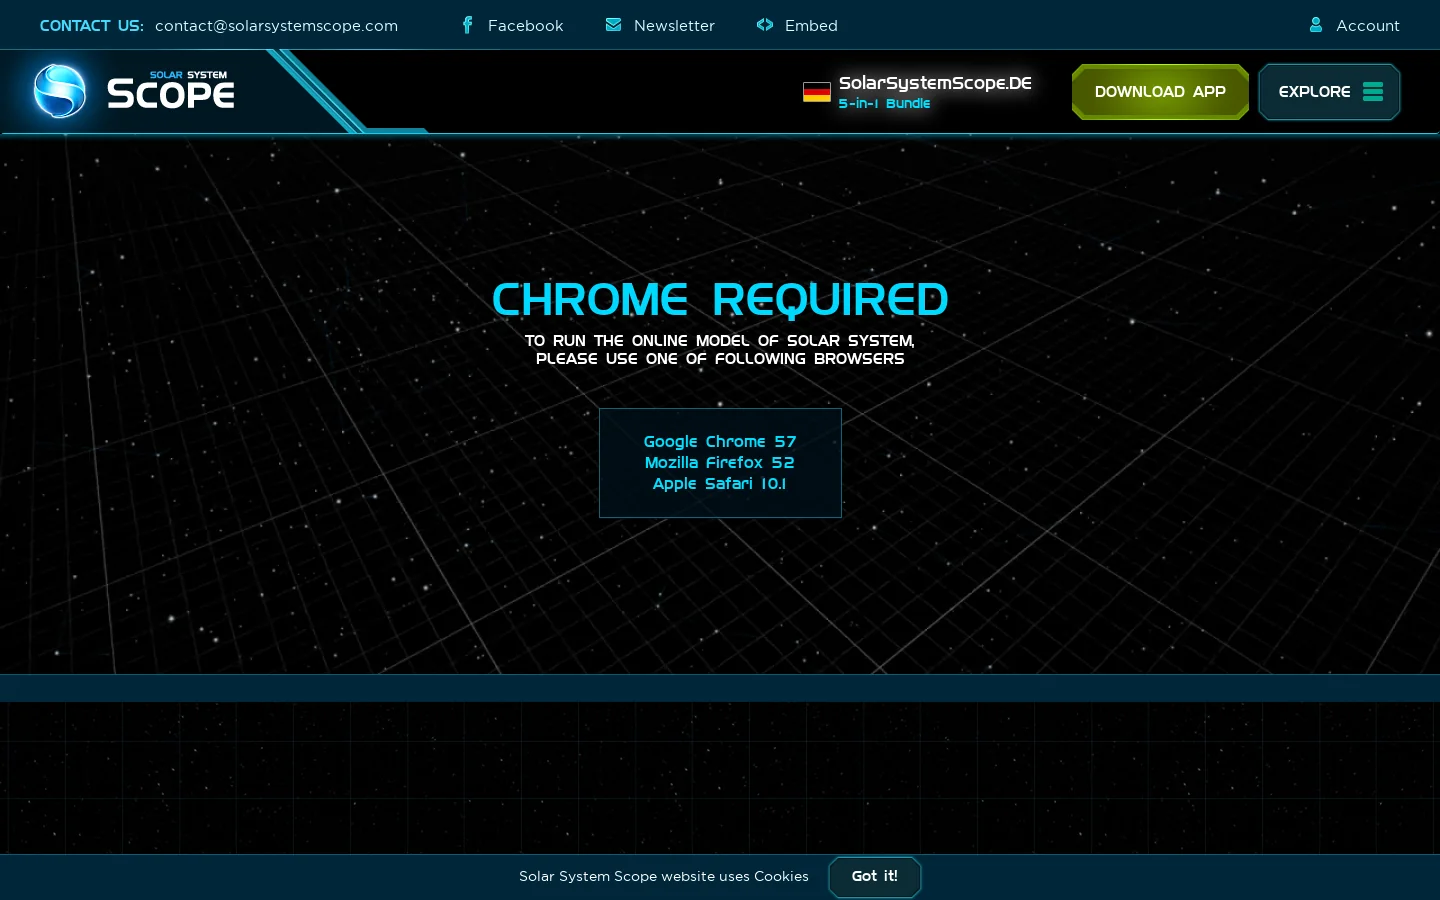Open the Newsletter link
This screenshot has height=900, width=1440.
click(674, 25)
